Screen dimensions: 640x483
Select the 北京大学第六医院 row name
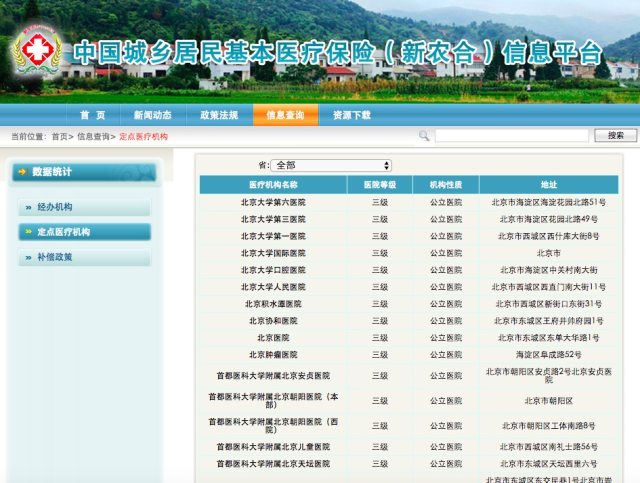click(273, 202)
